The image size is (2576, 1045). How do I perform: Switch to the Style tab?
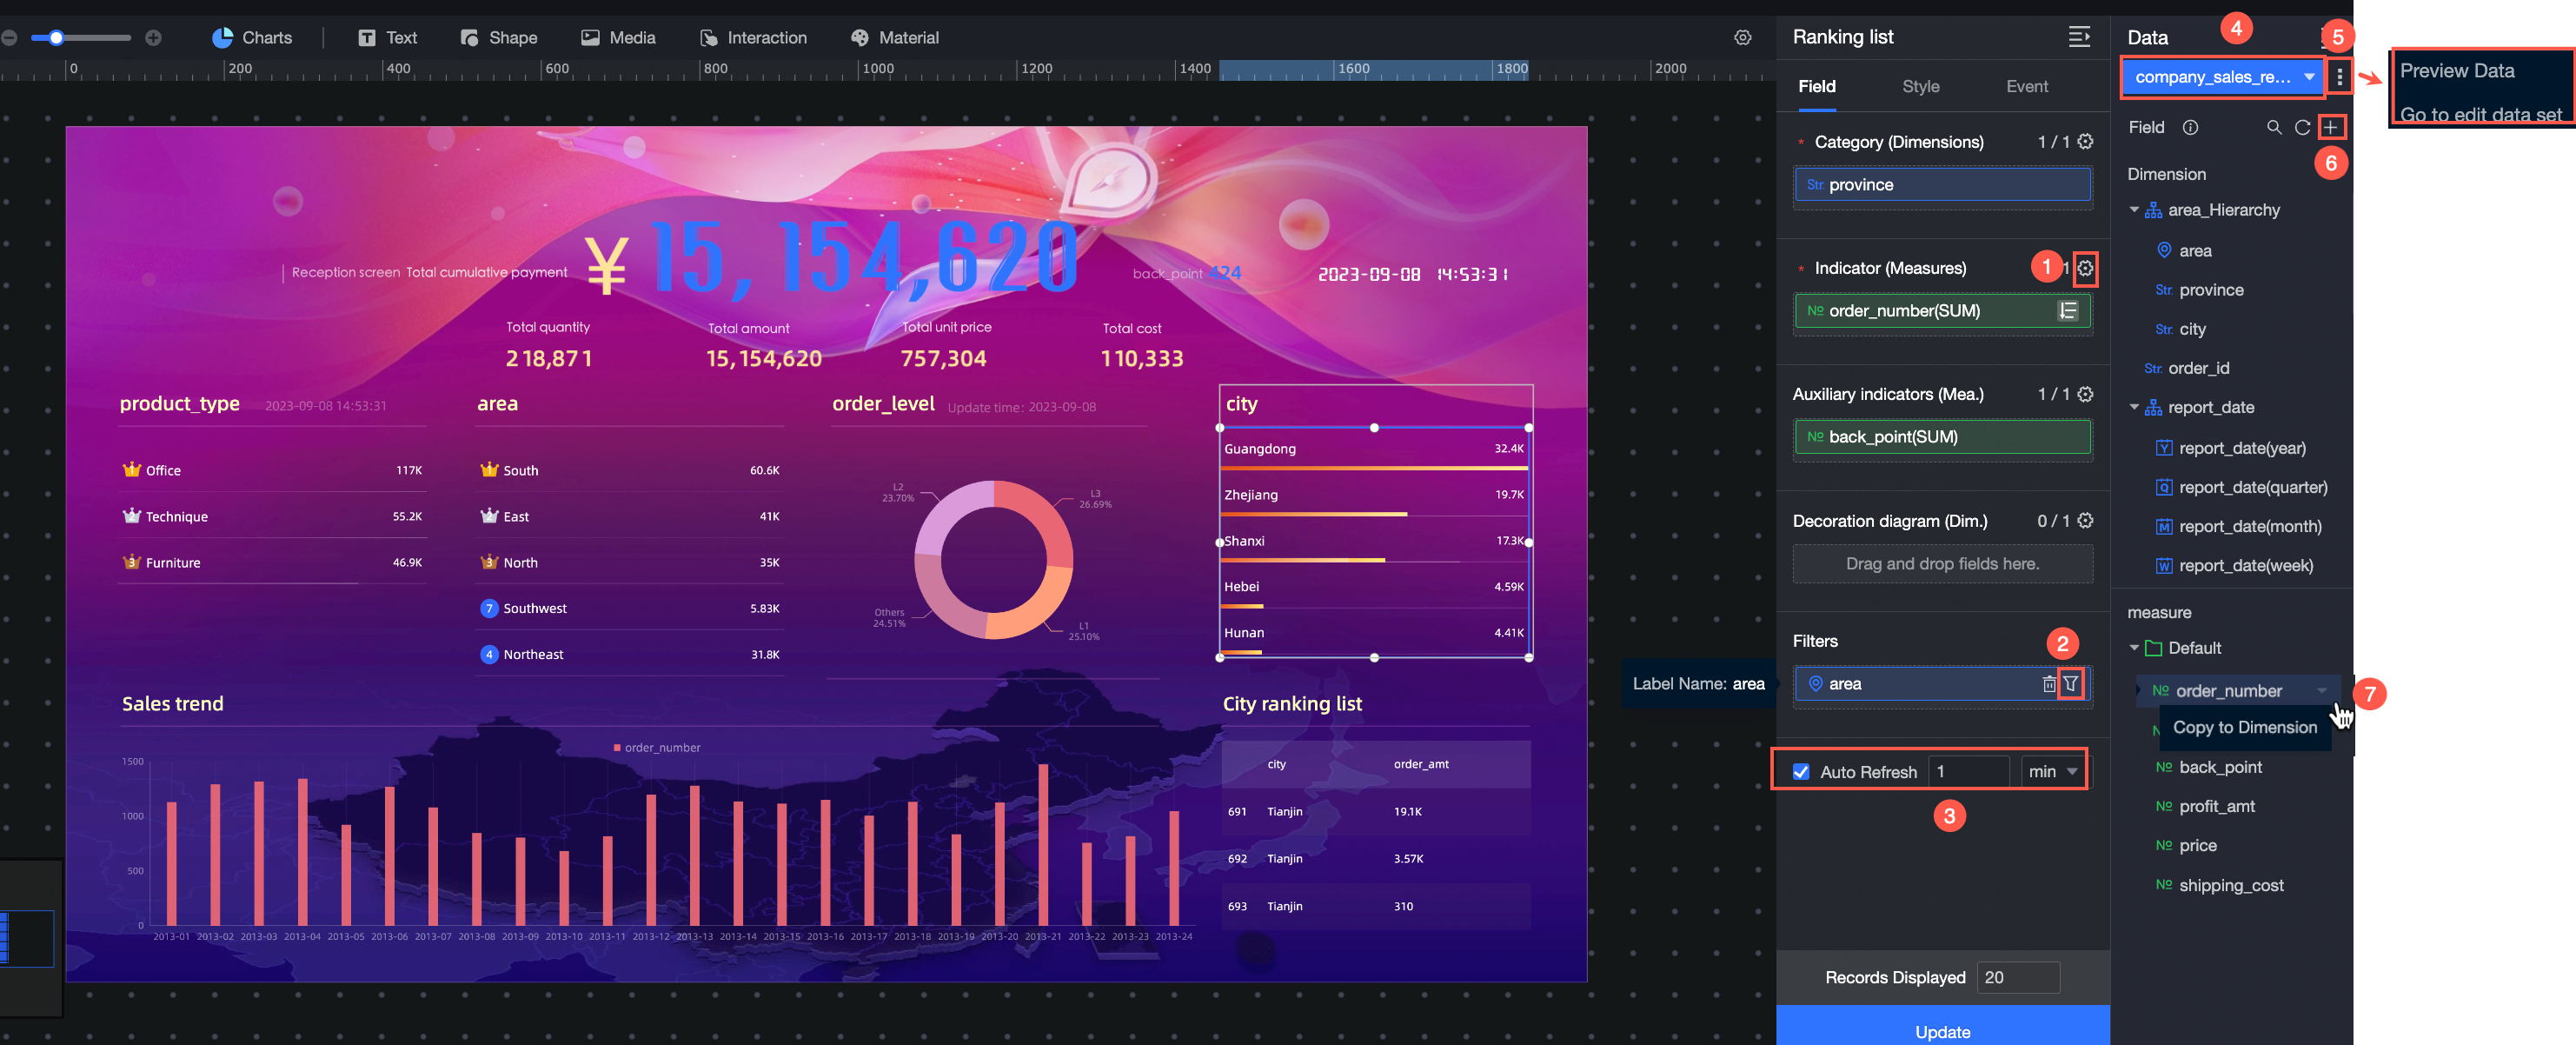pyautogui.click(x=1920, y=87)
